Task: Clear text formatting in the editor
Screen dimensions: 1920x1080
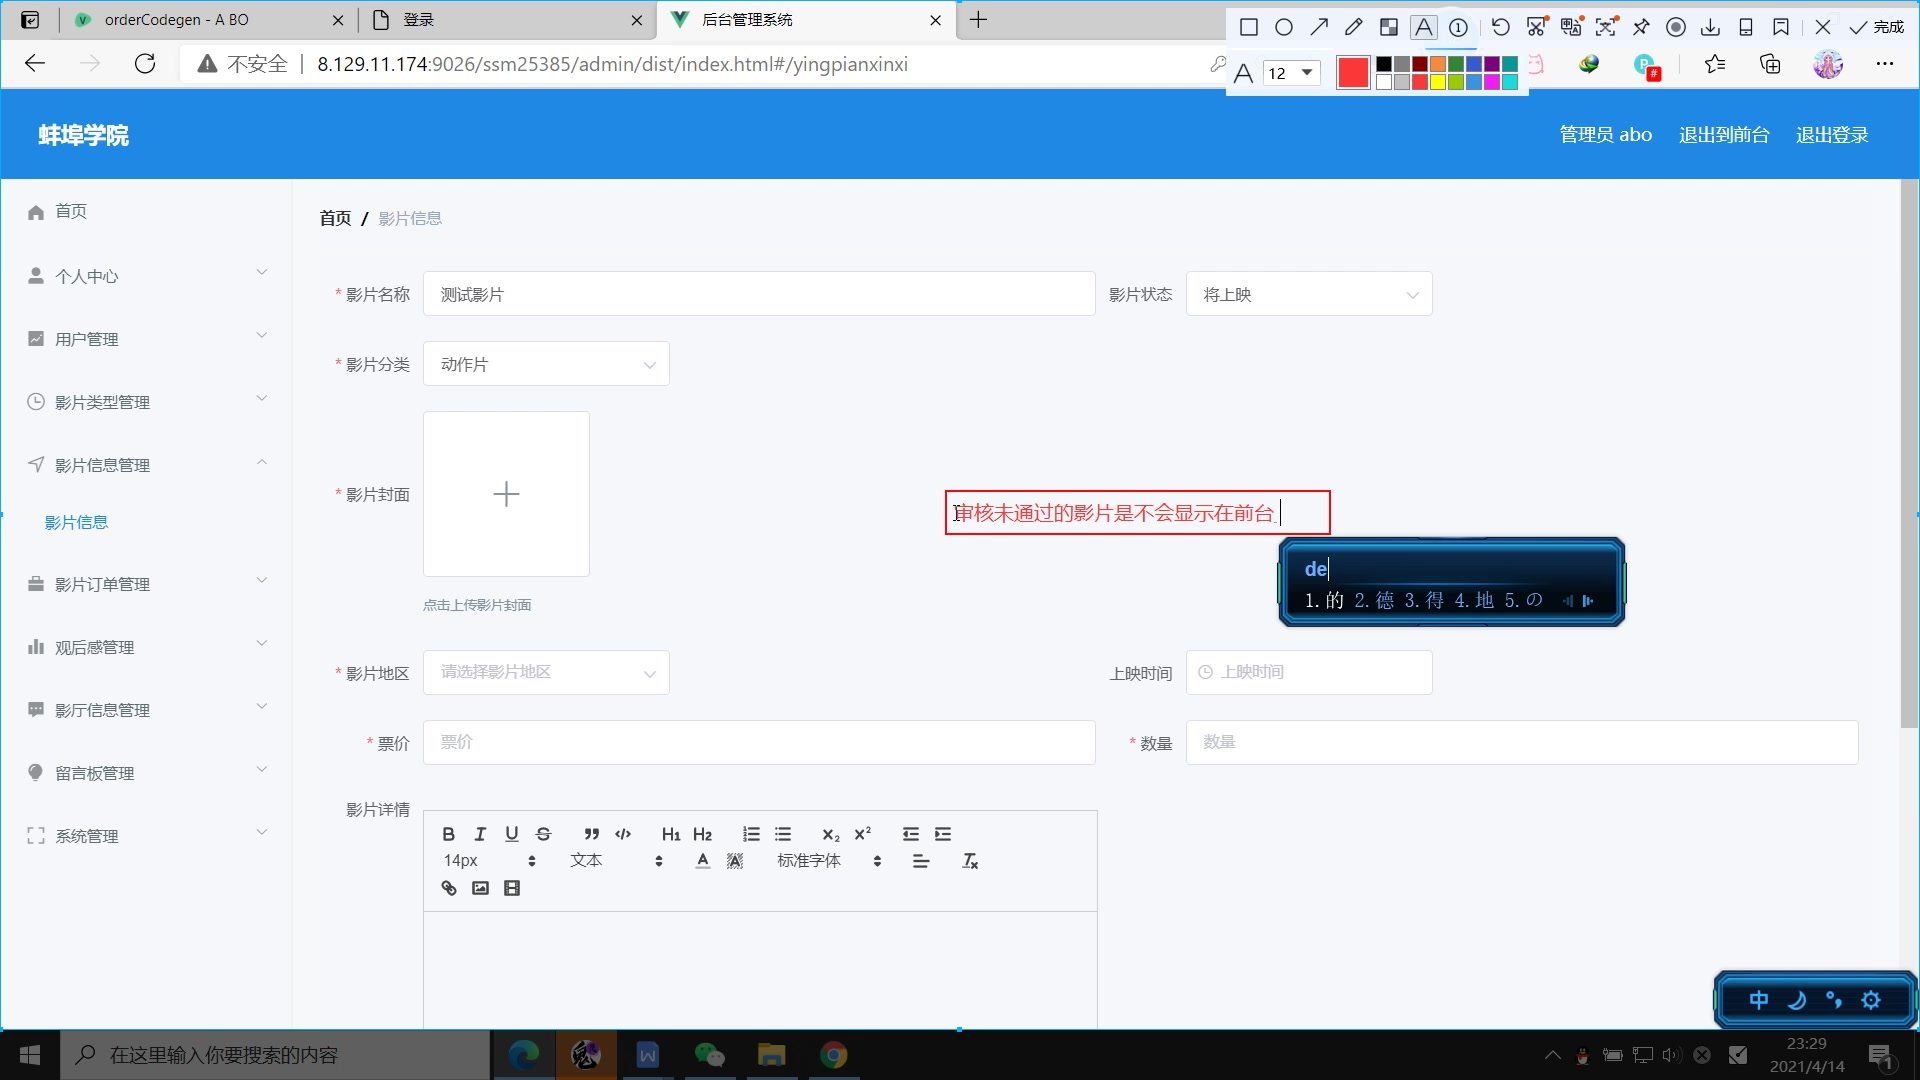Action: 970,861
